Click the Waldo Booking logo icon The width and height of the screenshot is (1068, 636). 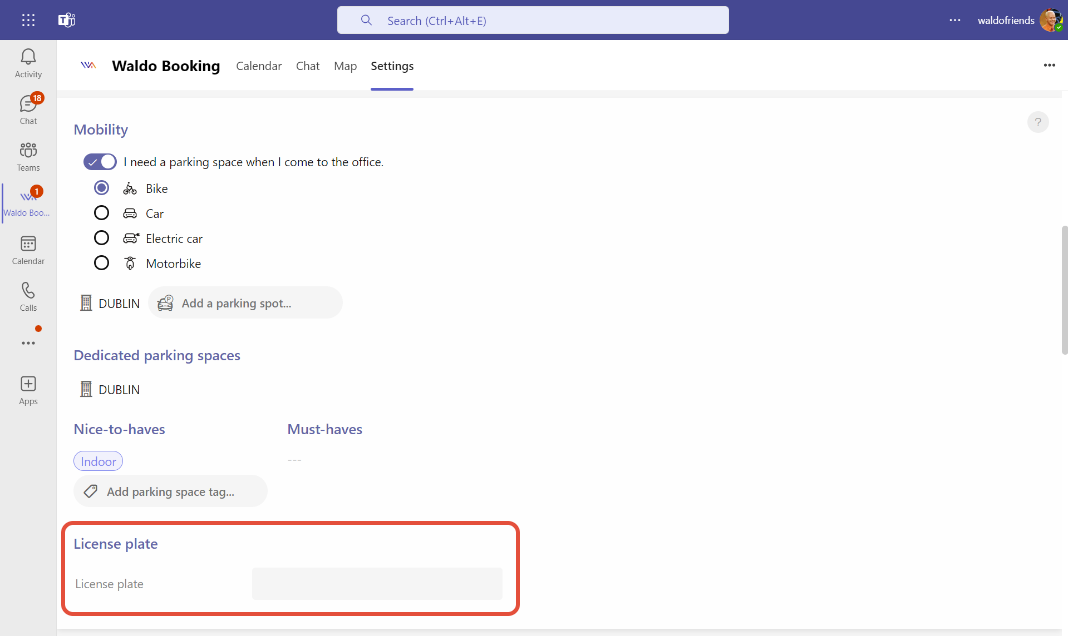[x=89, y=65]
